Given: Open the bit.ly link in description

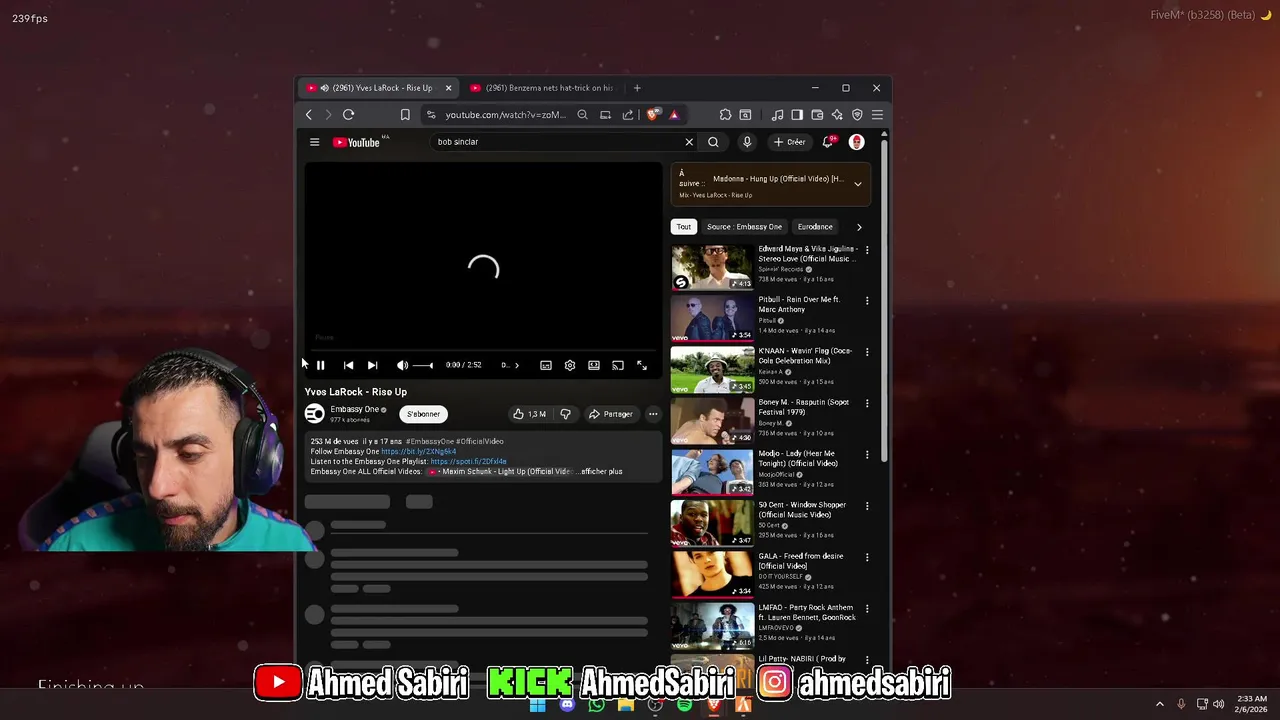Looking at the screenshot, I should click(x=418, y=451).
